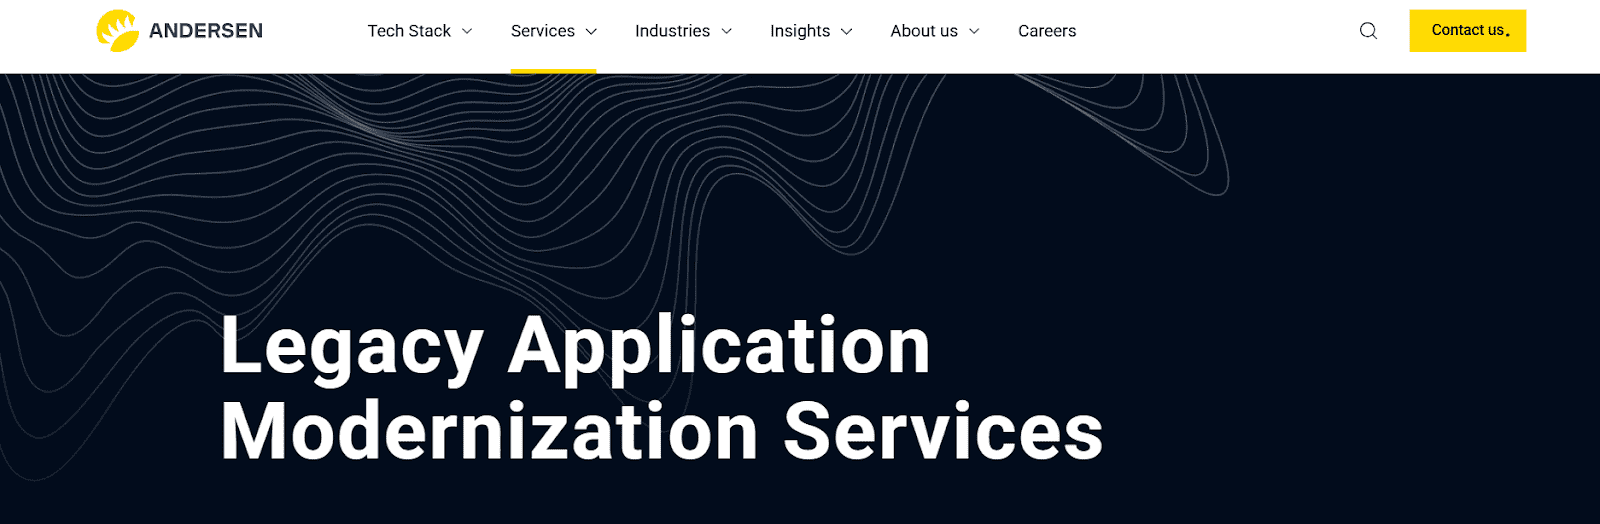The image size is (1600, 524).
Task: Click the "Modernization Services" heading line
Action: point(661,432)
